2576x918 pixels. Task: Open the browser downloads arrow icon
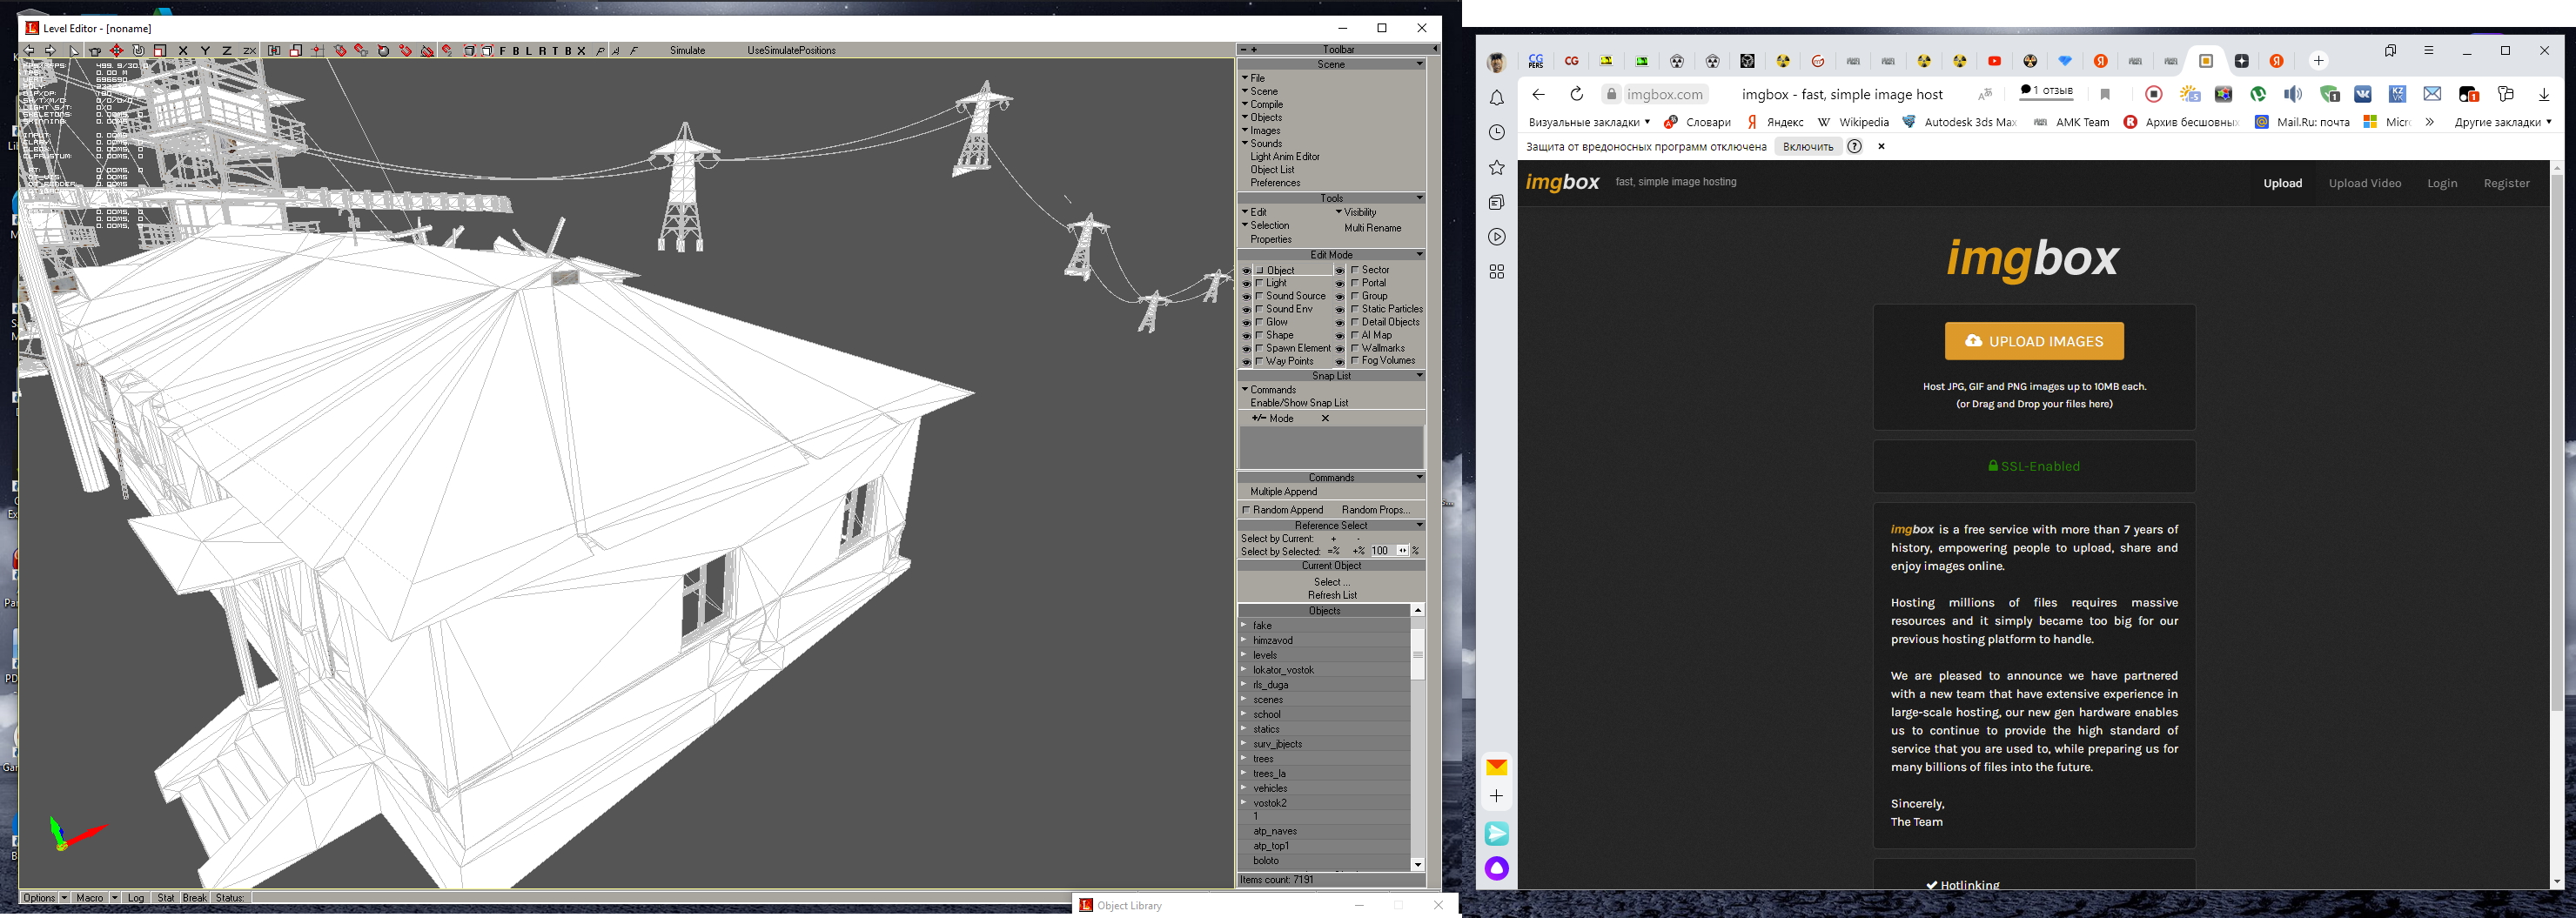pyautogui.click(x=2543, y=94)
